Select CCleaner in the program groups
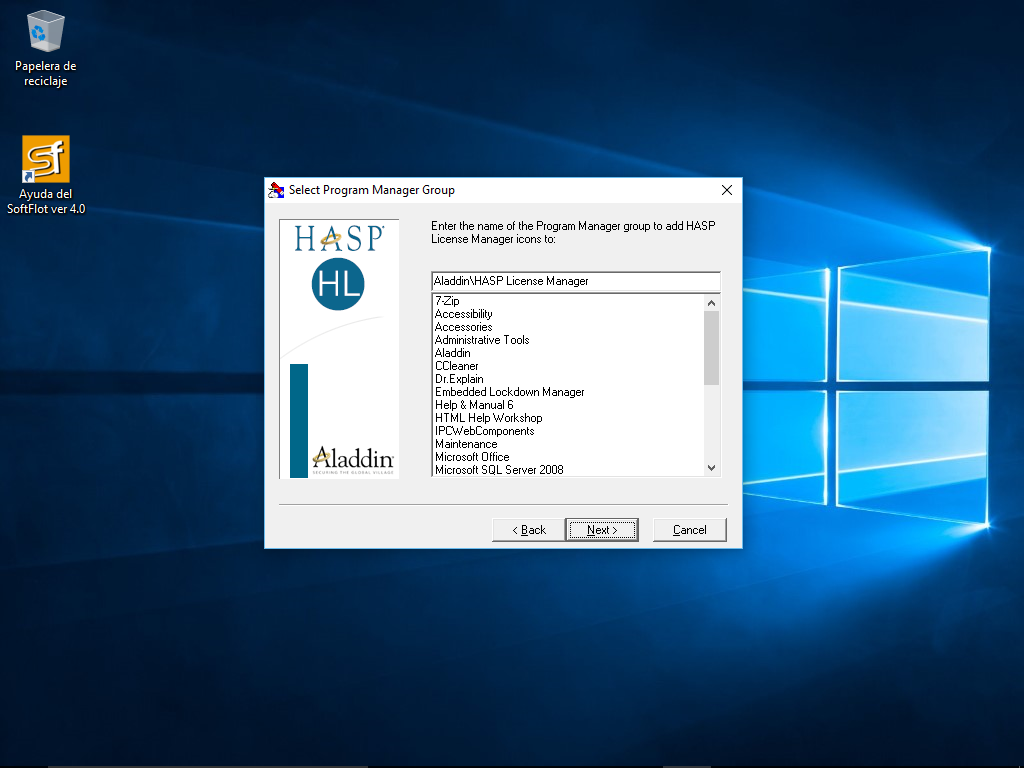Screen dimensions: 1024x768 click(x=456, y=366)
